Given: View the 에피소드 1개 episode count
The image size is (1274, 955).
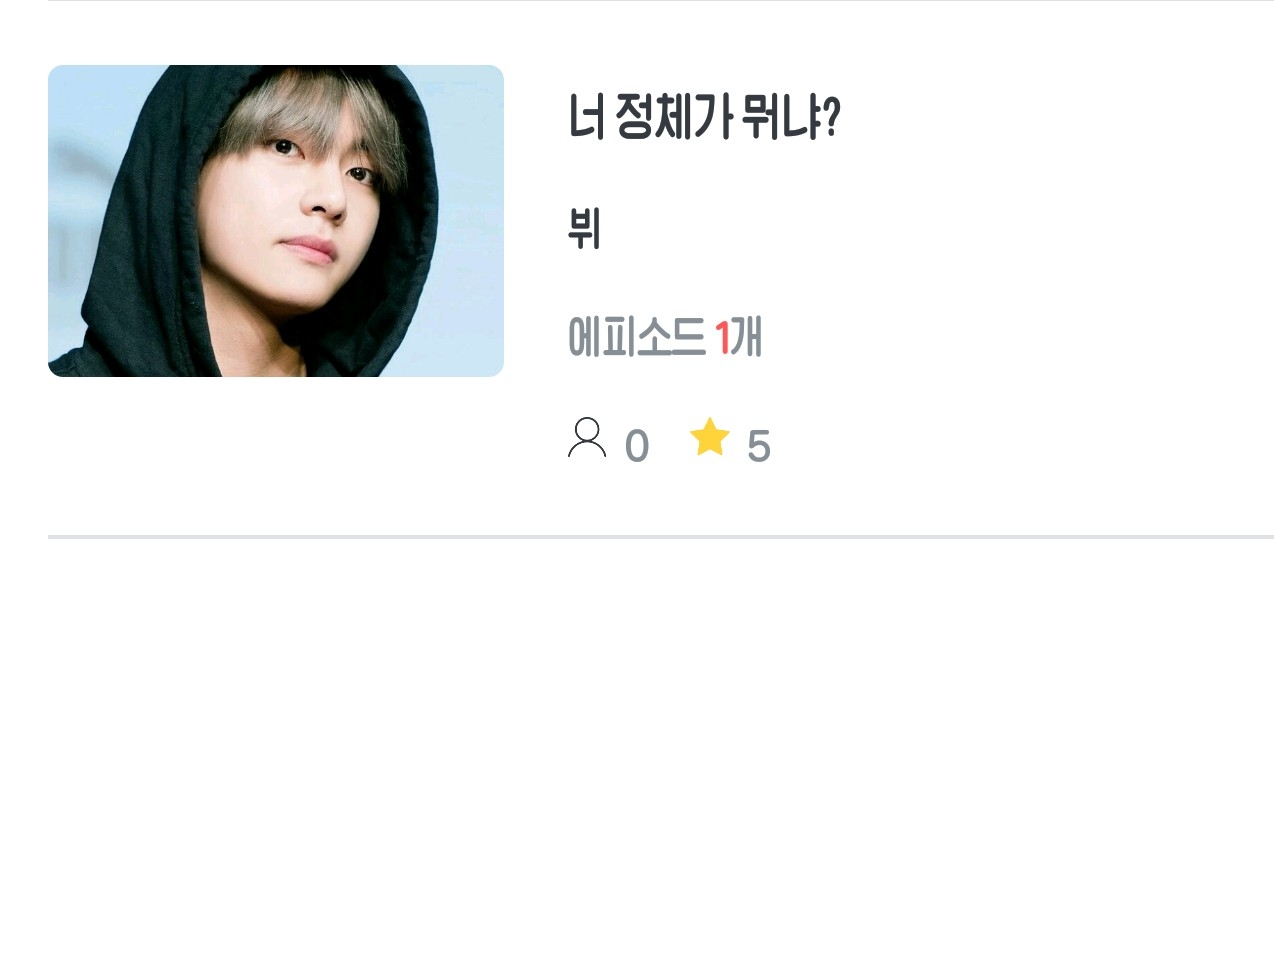Looking at the screenshot, I should (x=665, y=336).
